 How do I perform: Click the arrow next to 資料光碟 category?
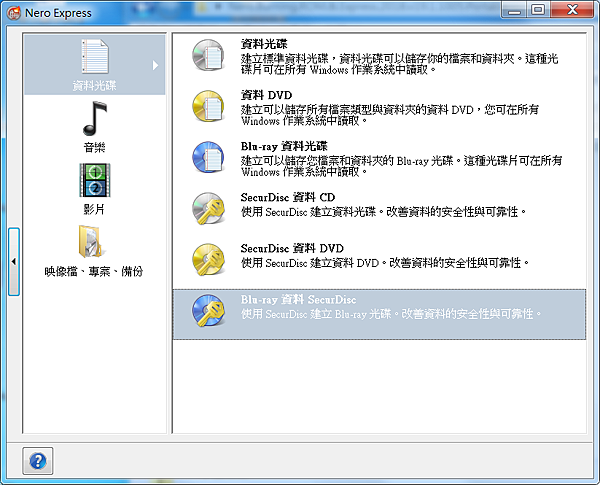click(x=155, y=65)
